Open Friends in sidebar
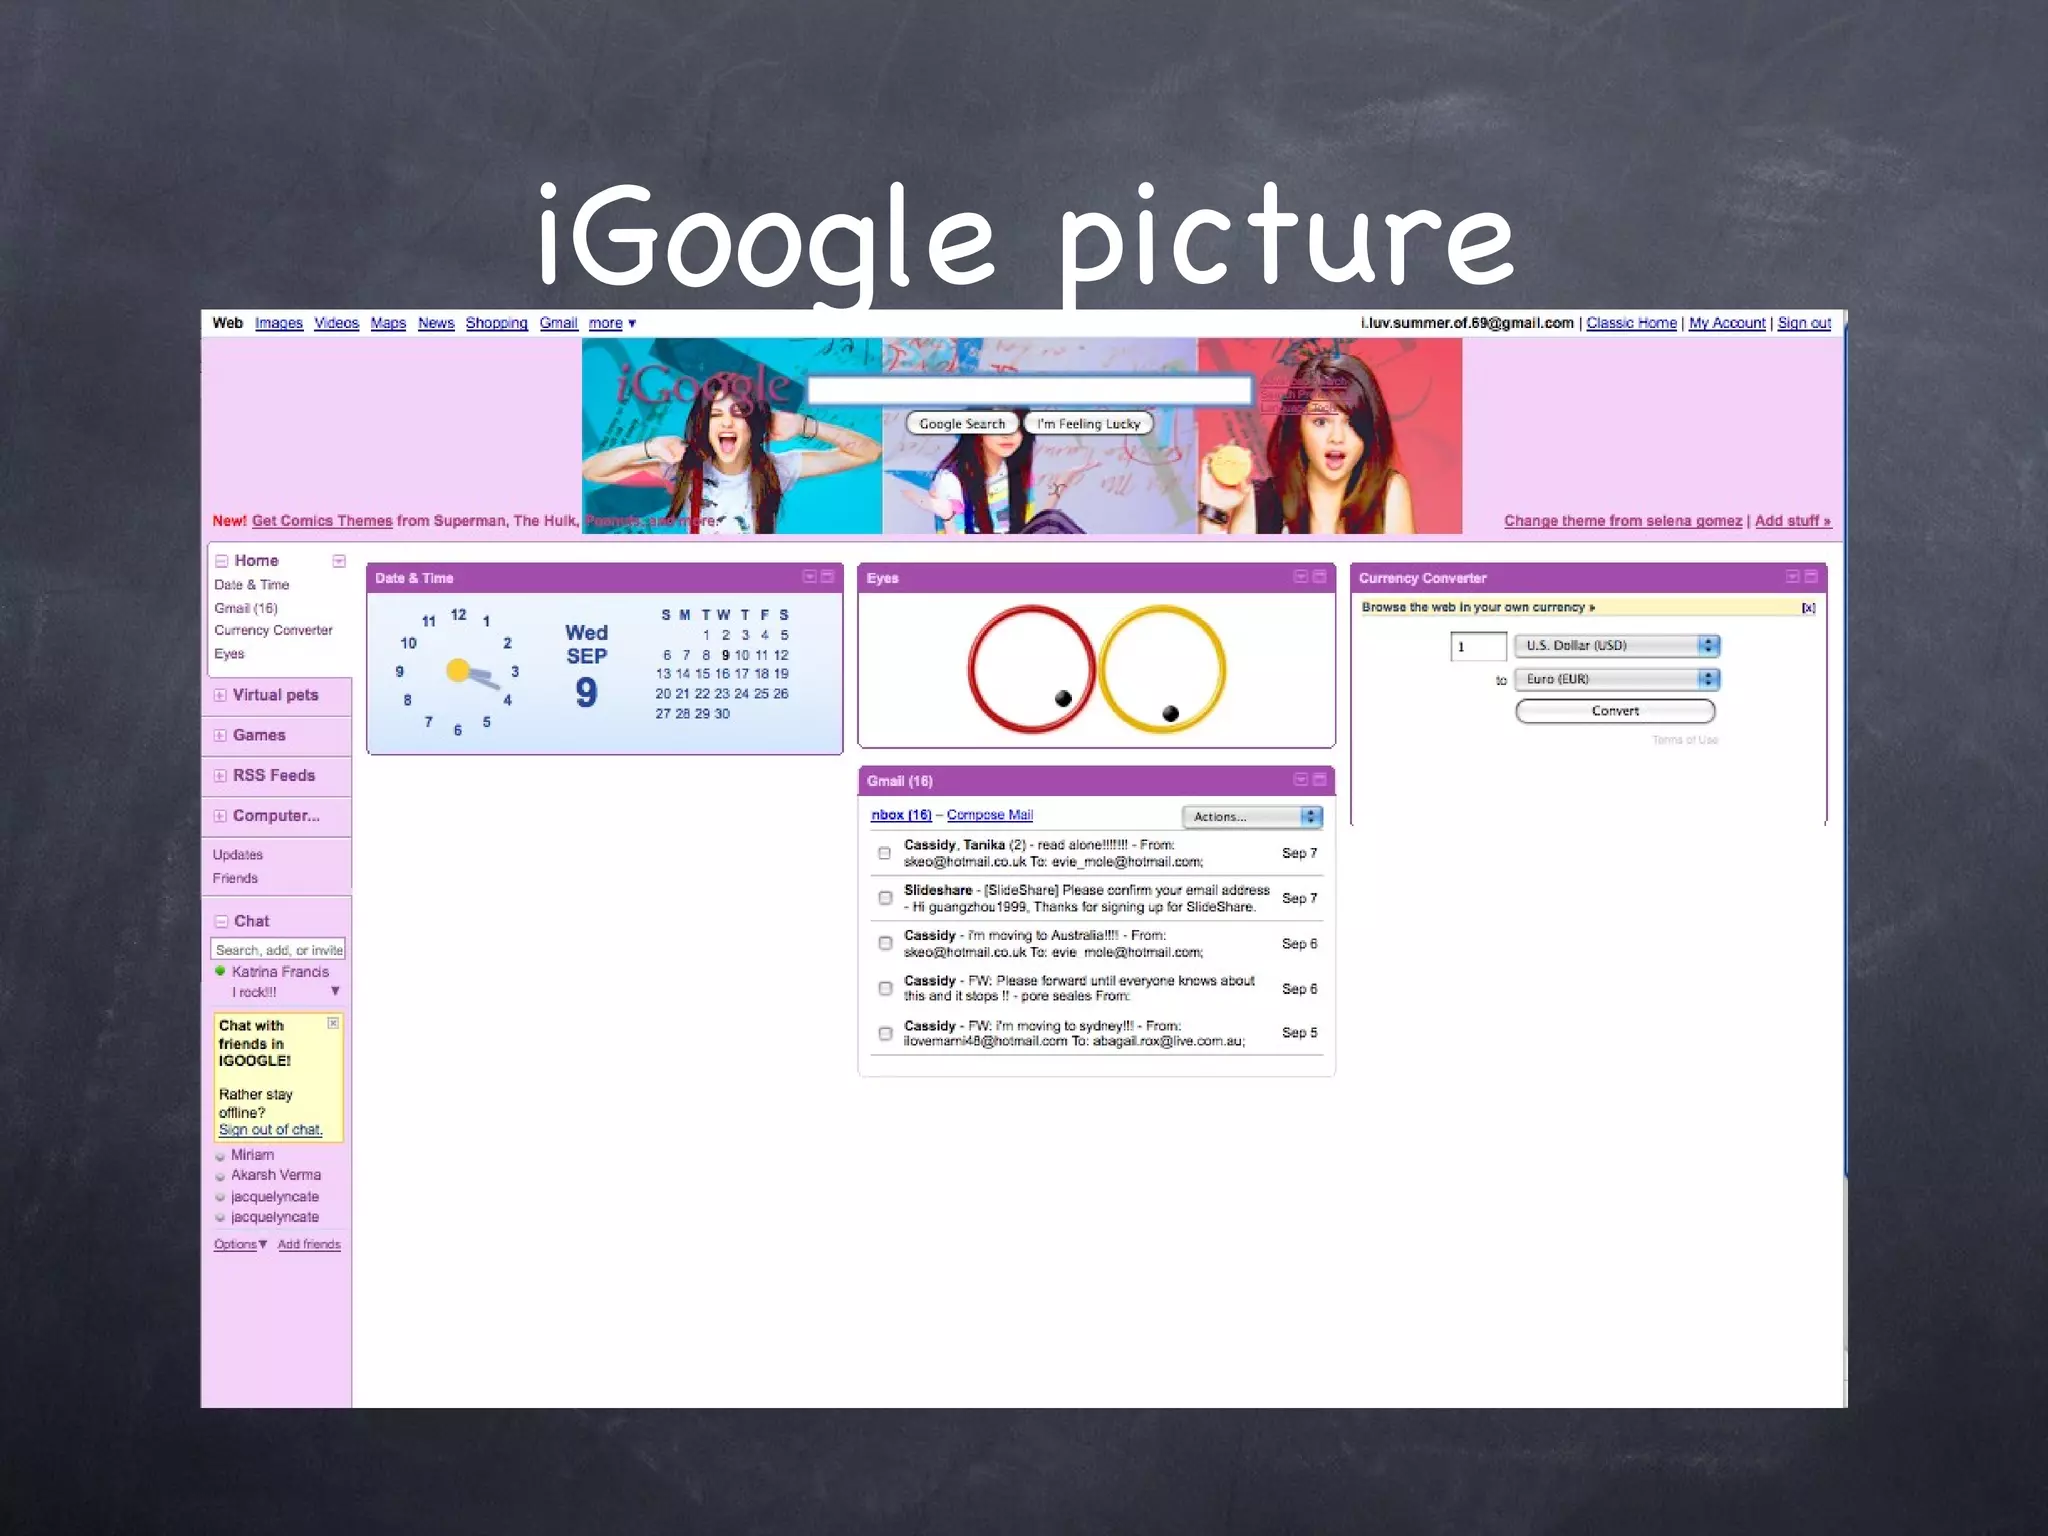Screen dimensions: 2048x1536 (x=235, y=878)
